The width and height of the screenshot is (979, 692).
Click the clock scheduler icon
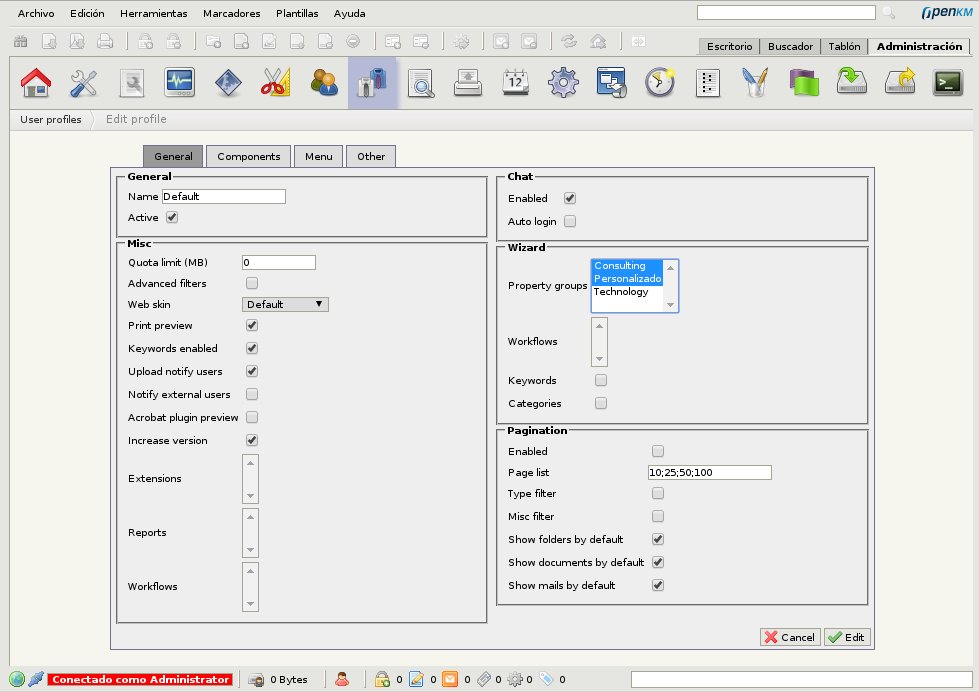point(659,83)
